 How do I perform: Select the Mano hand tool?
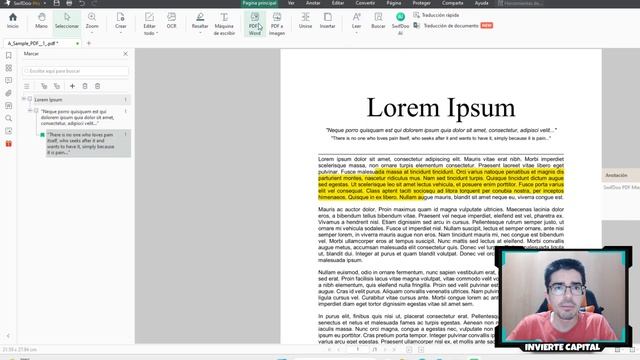coord(41,21)
